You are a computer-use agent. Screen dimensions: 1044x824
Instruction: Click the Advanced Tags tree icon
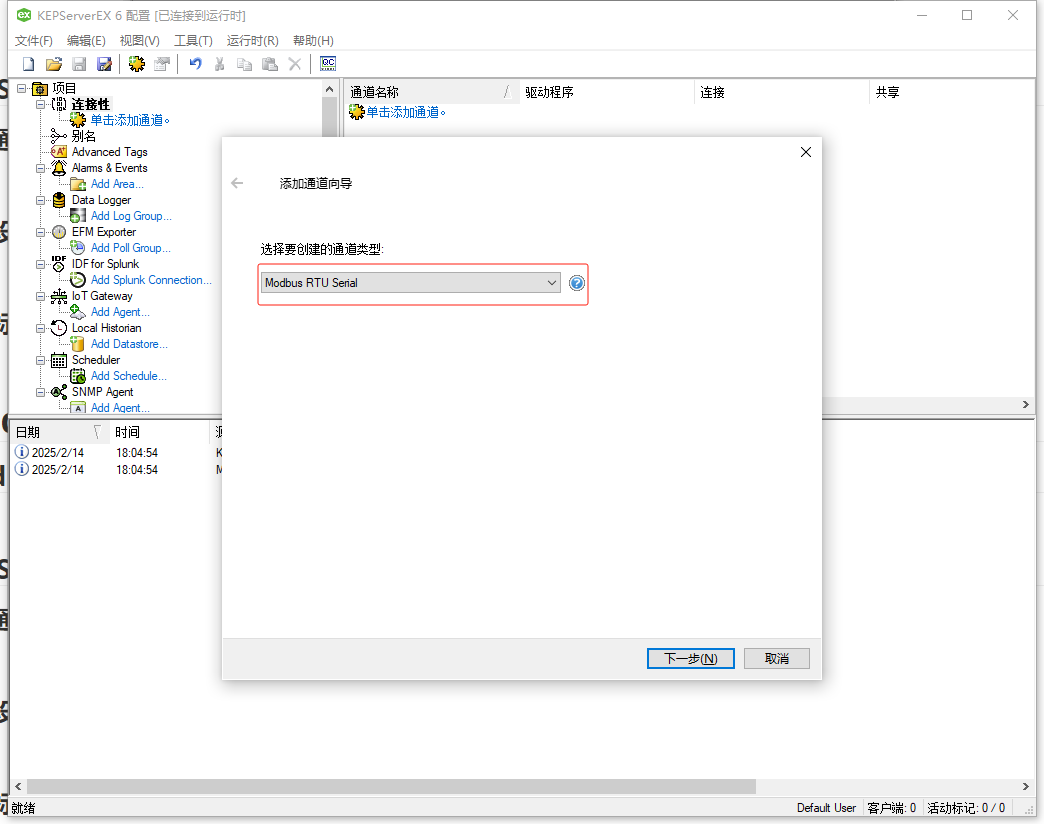(x=59, y=152)
